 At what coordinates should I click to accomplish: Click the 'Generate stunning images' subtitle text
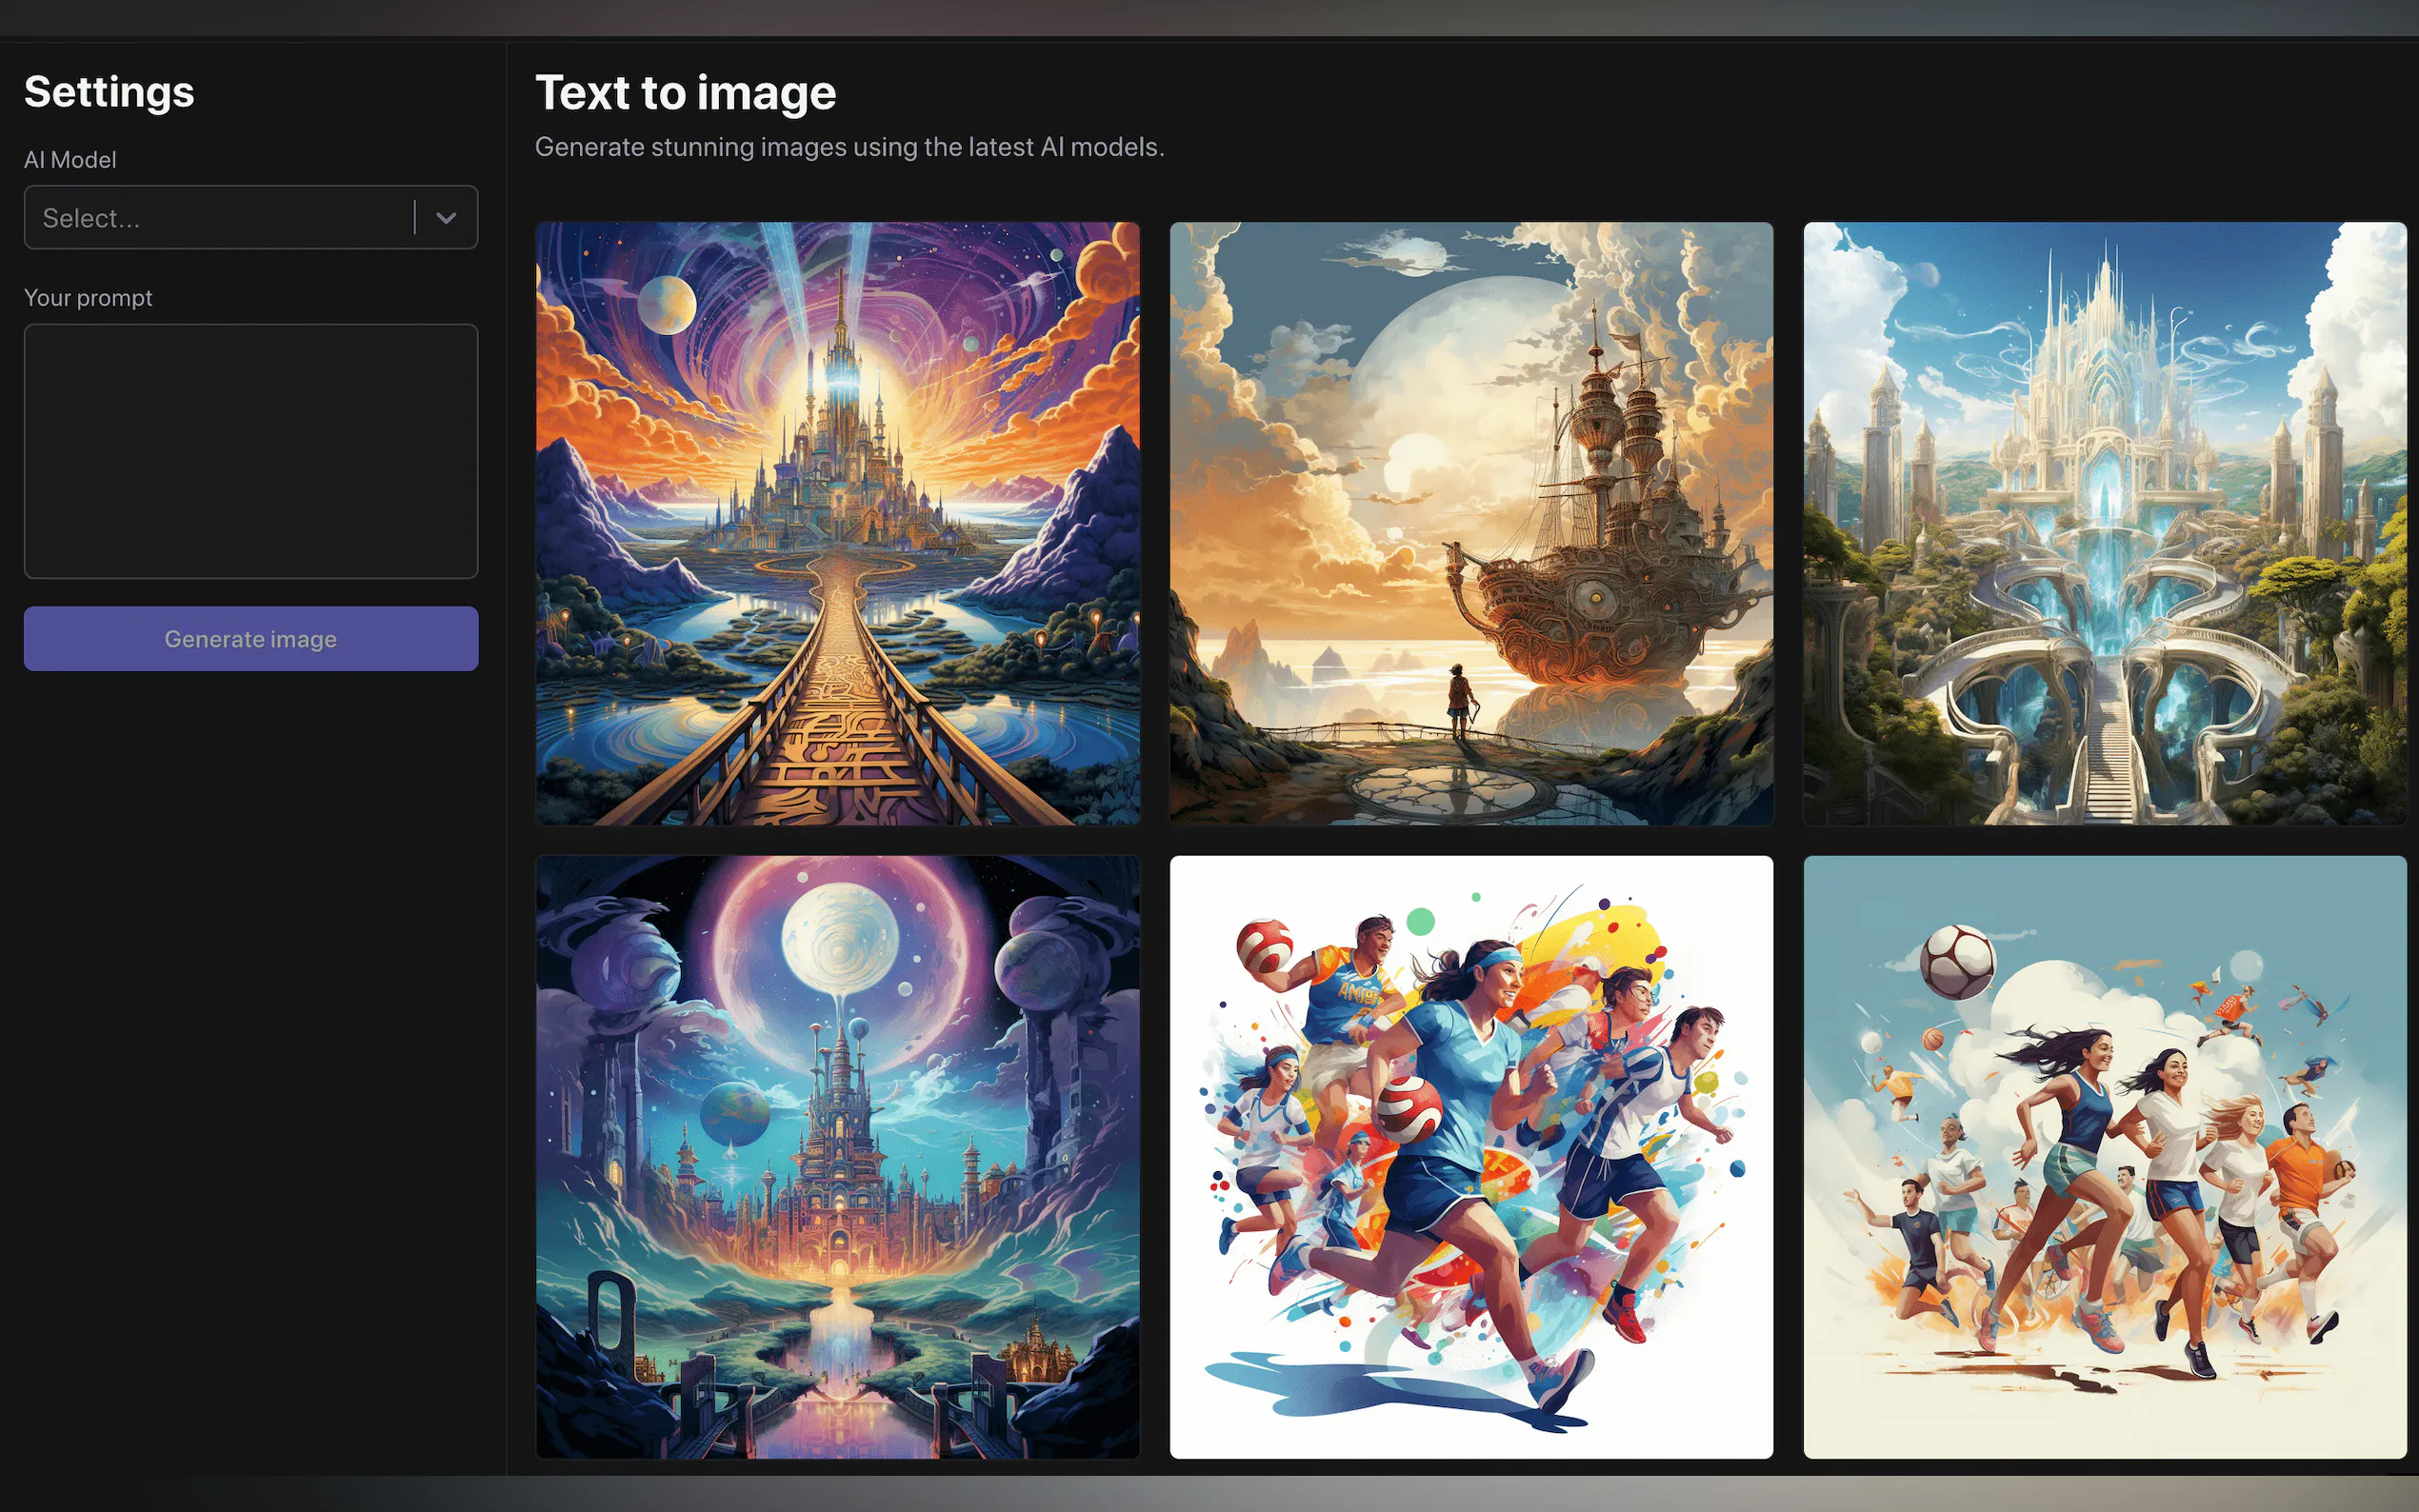pos(849,147)
